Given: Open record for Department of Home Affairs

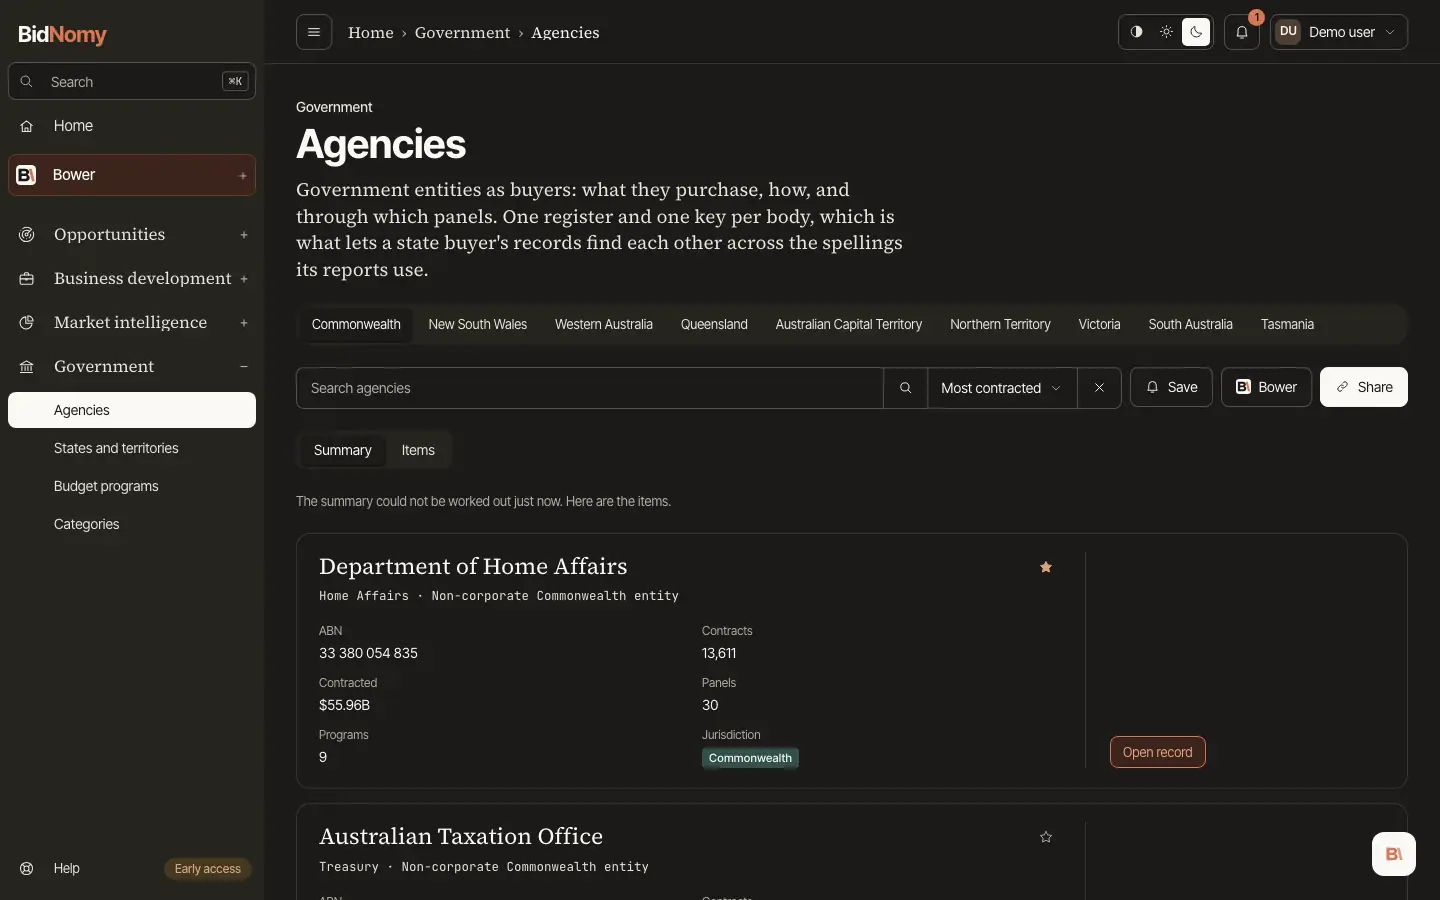Looking at the screenshot, I should tap(1158, 752).
